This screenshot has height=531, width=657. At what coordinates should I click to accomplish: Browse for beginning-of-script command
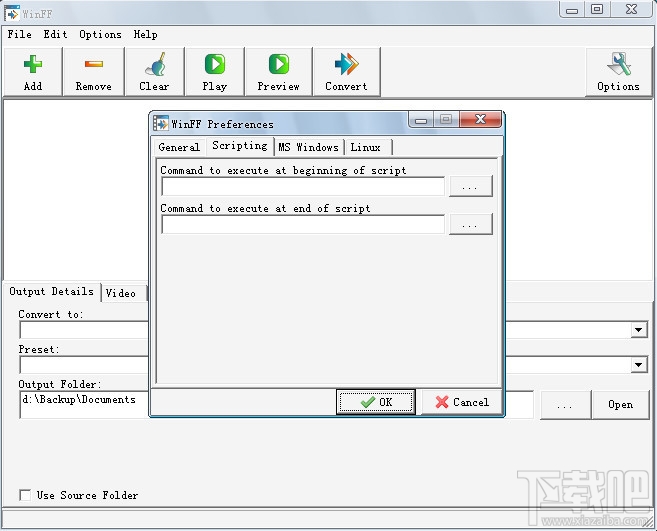[x=471, y=186]
